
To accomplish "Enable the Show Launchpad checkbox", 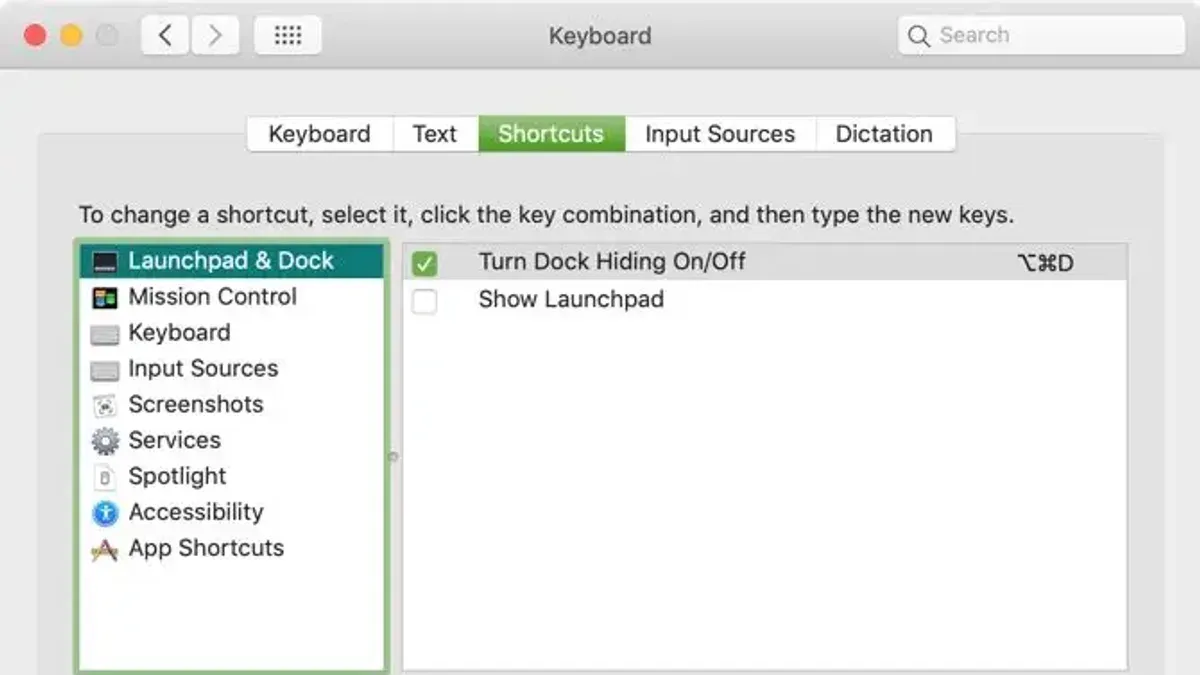I will [x=425, y=300].
